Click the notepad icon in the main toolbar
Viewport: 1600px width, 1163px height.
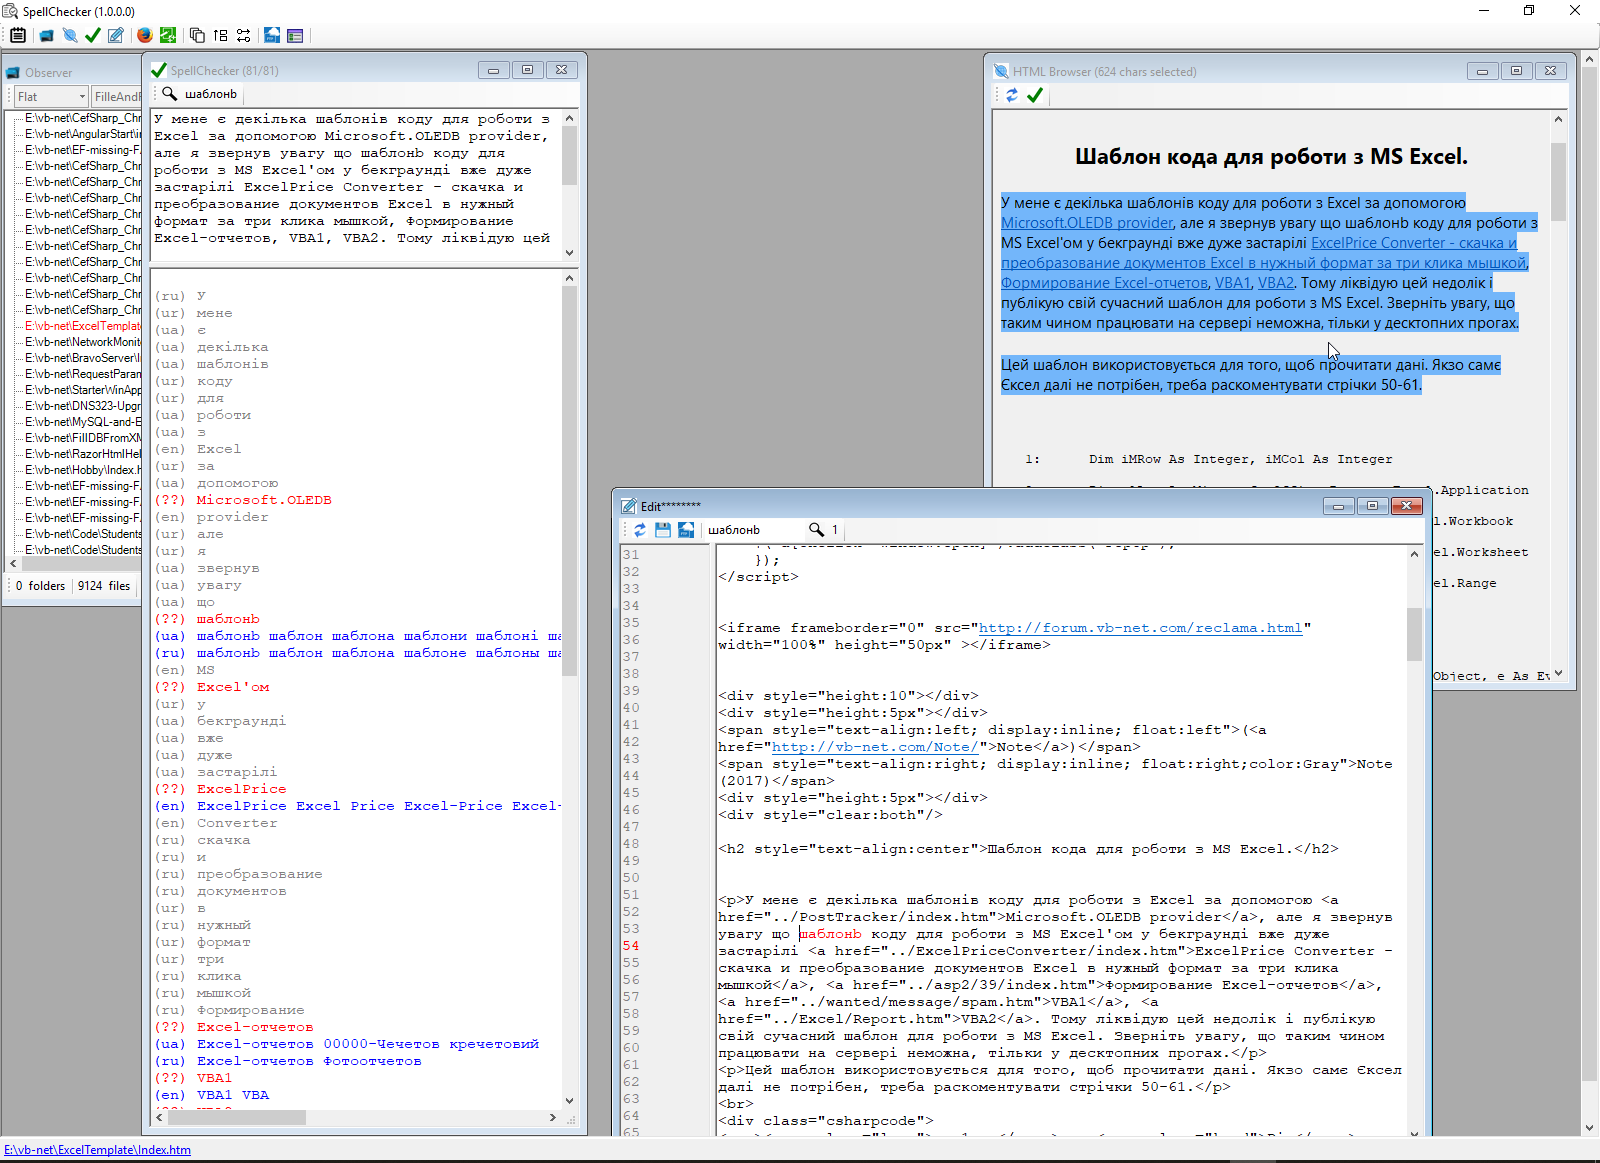(18, 35)
